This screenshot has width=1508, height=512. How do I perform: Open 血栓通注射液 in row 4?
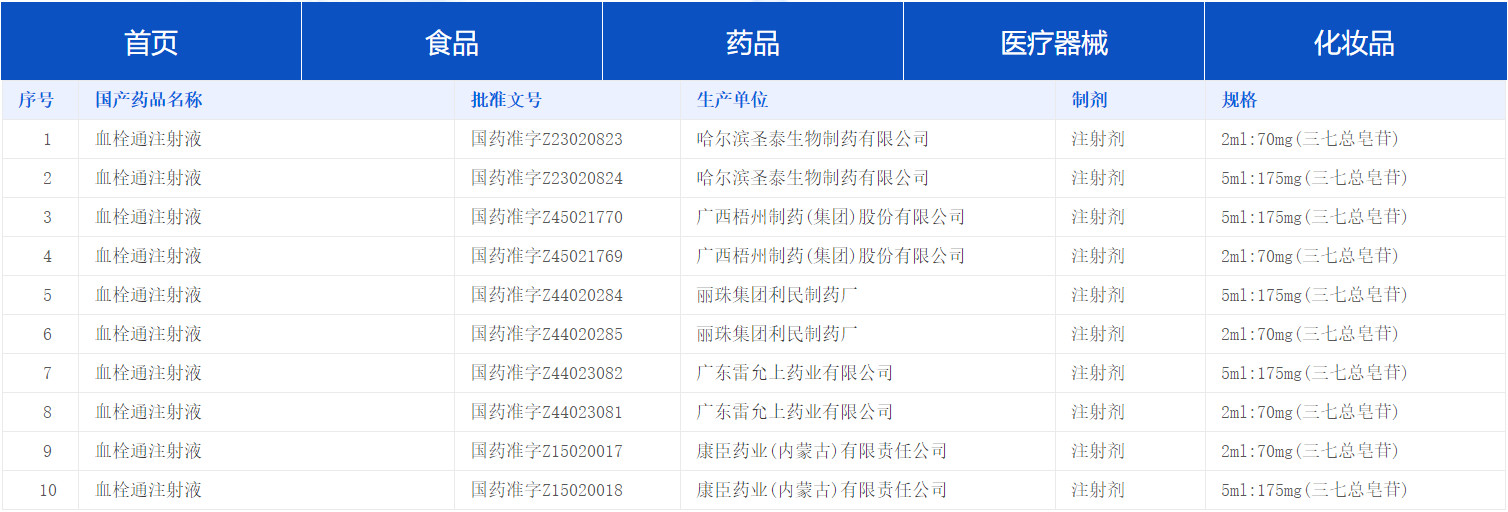click(x=149, y=256)
